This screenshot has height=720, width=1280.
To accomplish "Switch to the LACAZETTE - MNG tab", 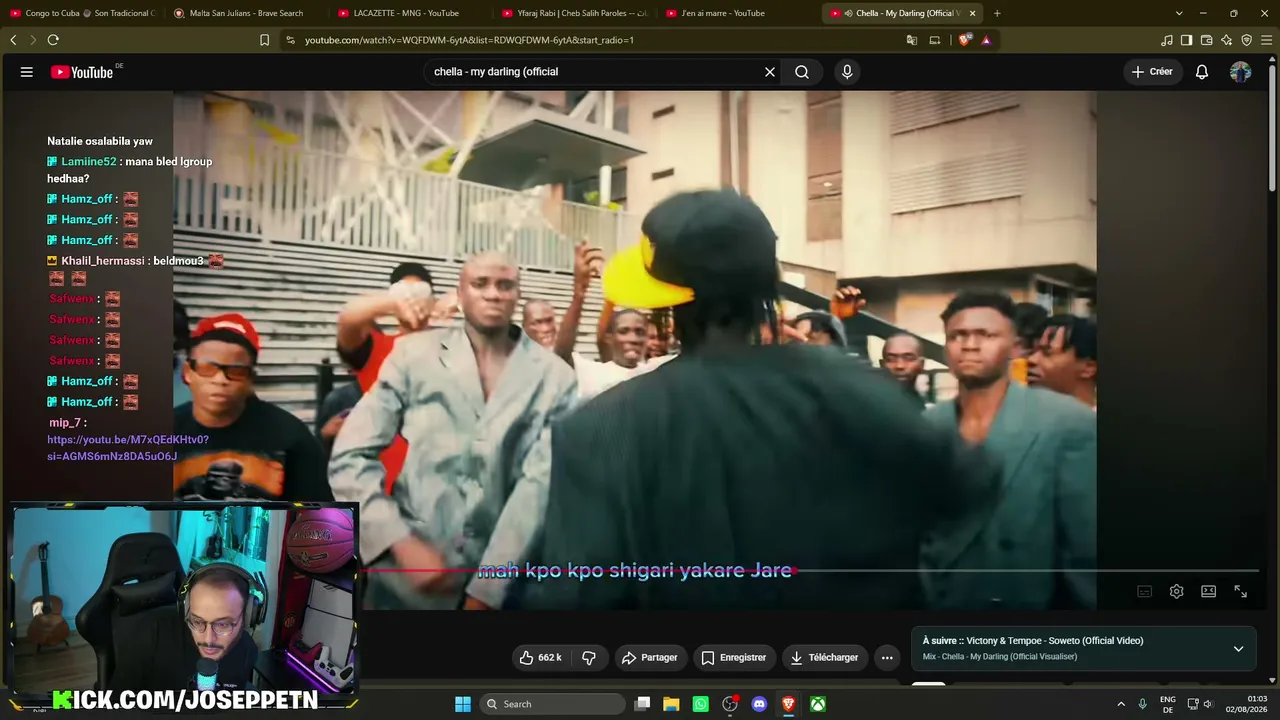I will pos(409,13).
